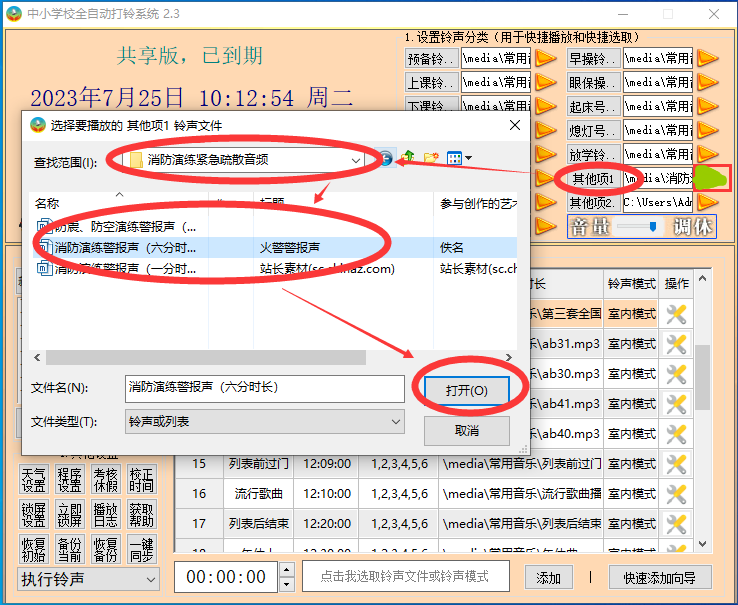Click the wrench icon for ab41.mp3 row
This screenshot has width=738, height=605.
[x=676, y=404]
